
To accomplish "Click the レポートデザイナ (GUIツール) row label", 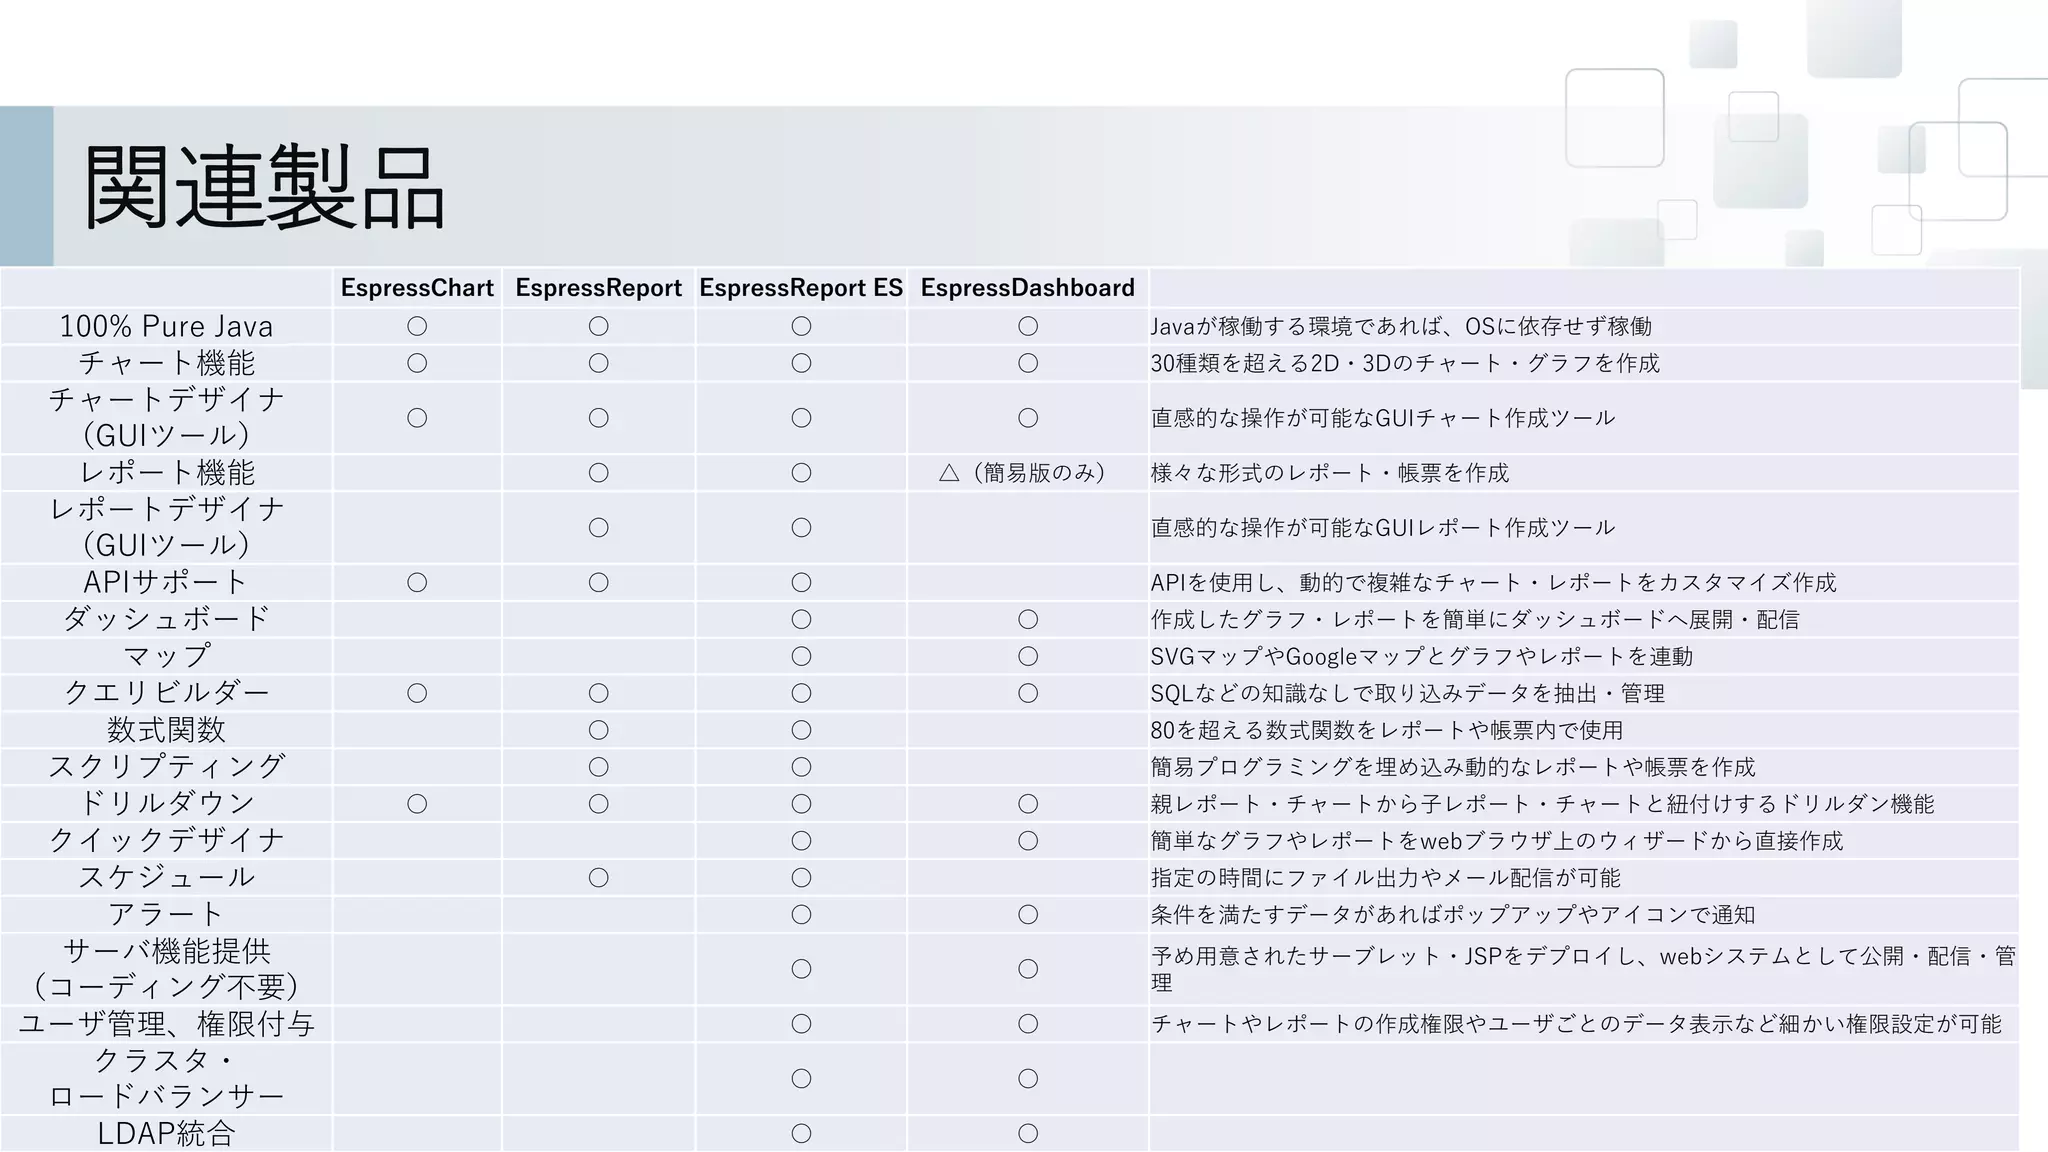I will point(166,527).
